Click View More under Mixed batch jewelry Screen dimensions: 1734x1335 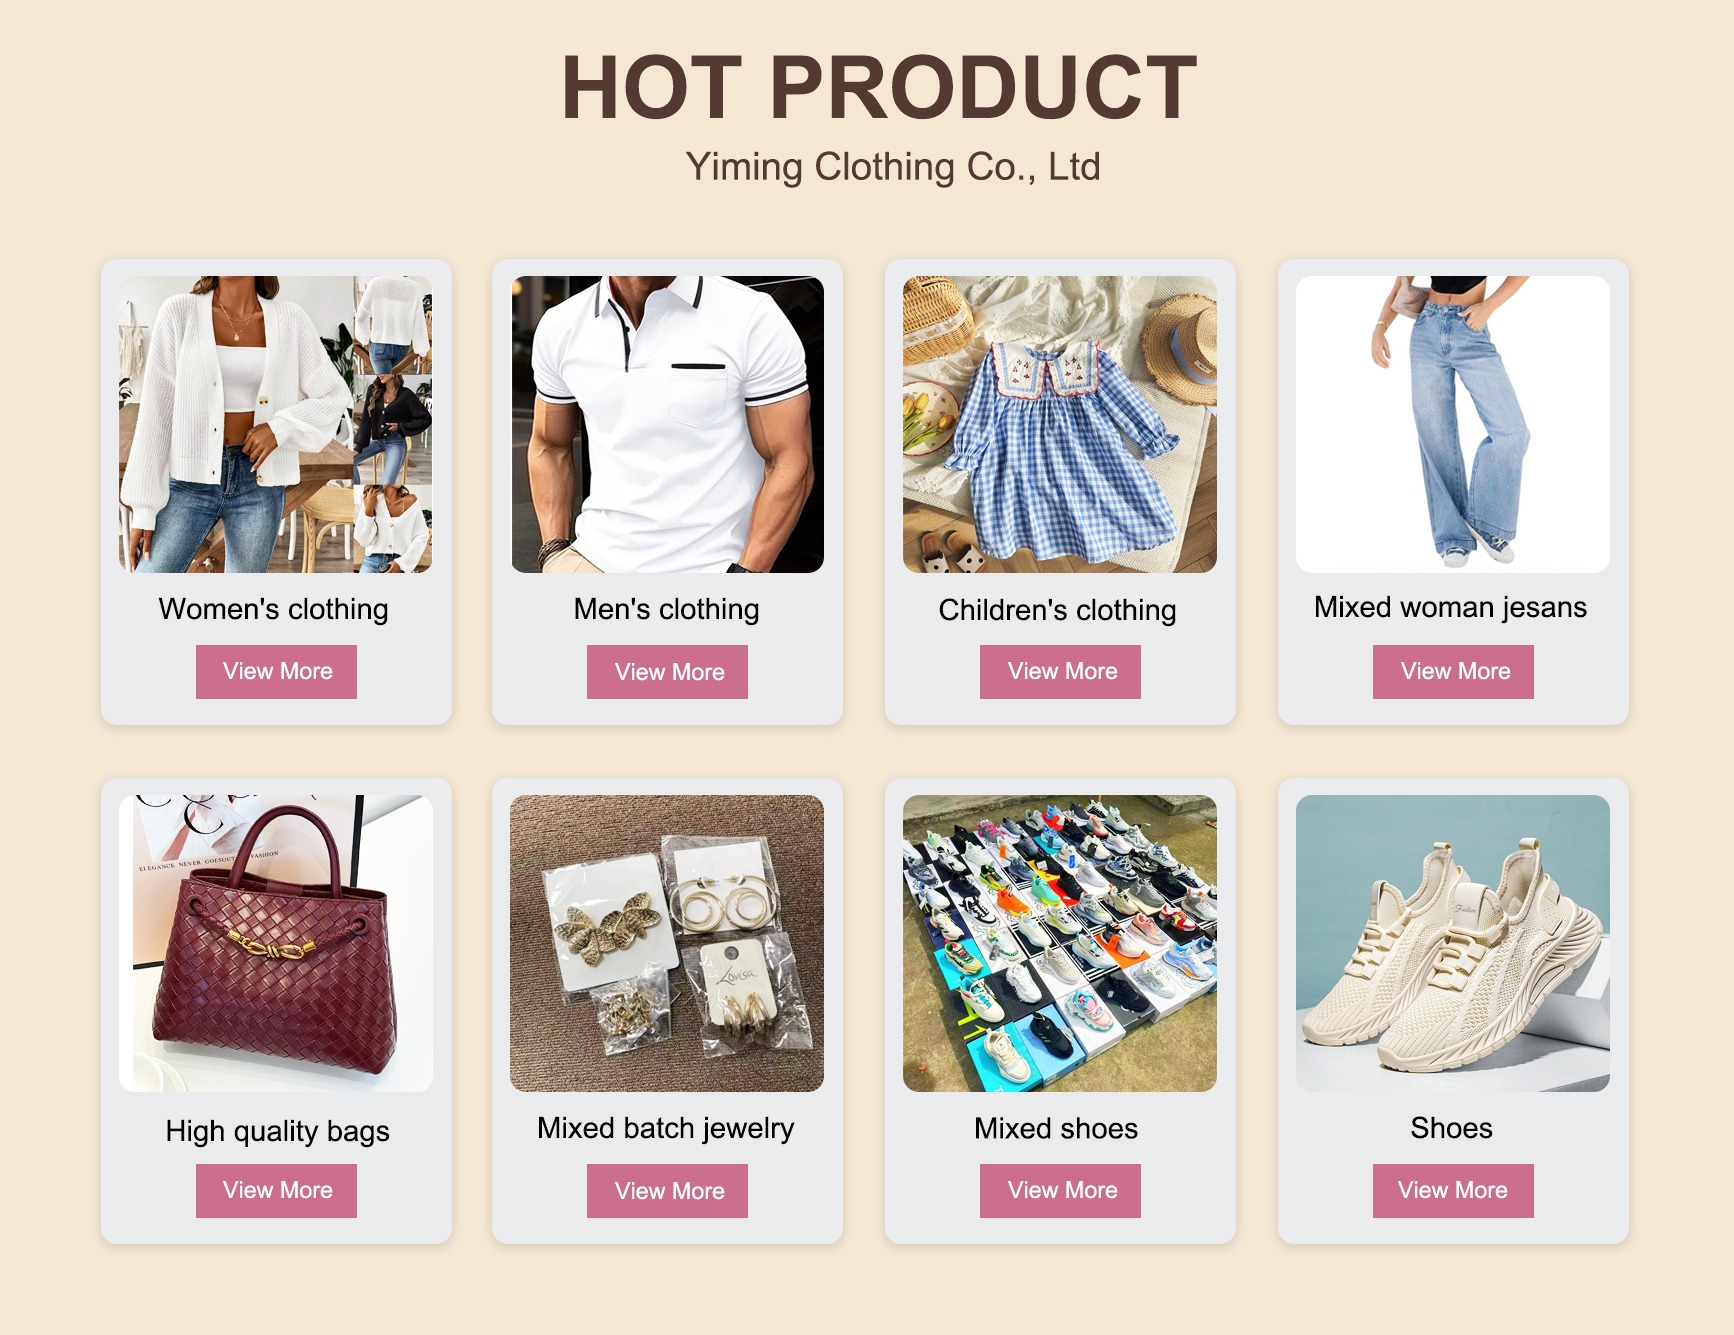click(667, 1191)
